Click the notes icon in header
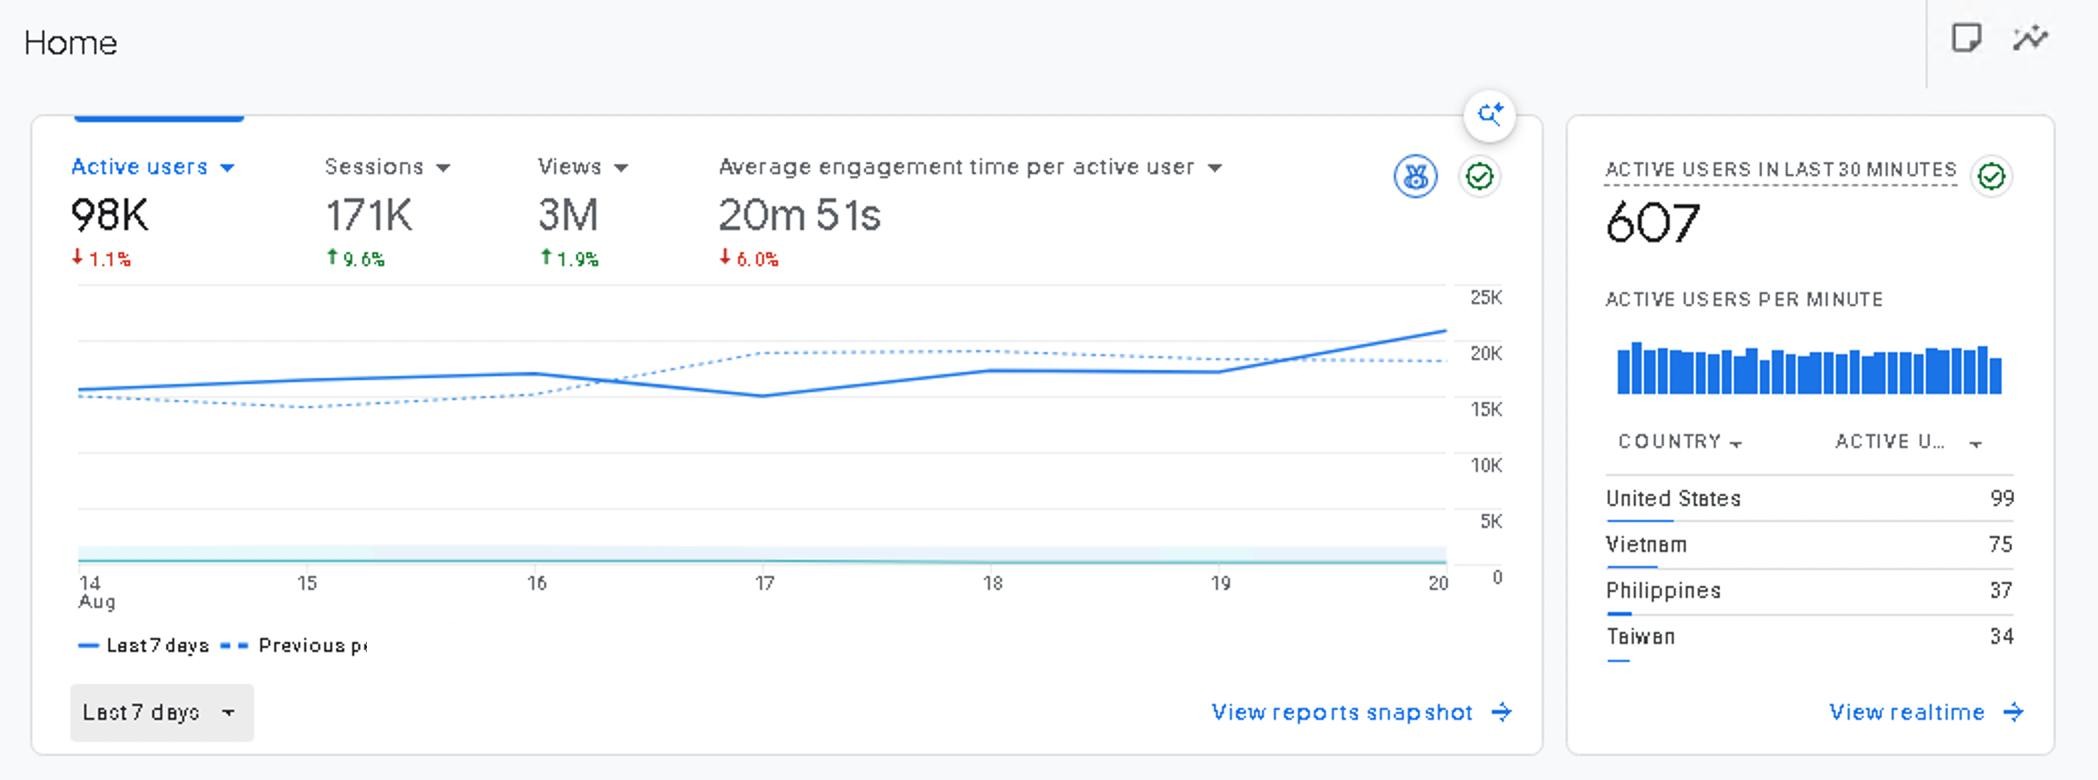The height and width of the screenshot is (780, 2098). coord(1966,39)
